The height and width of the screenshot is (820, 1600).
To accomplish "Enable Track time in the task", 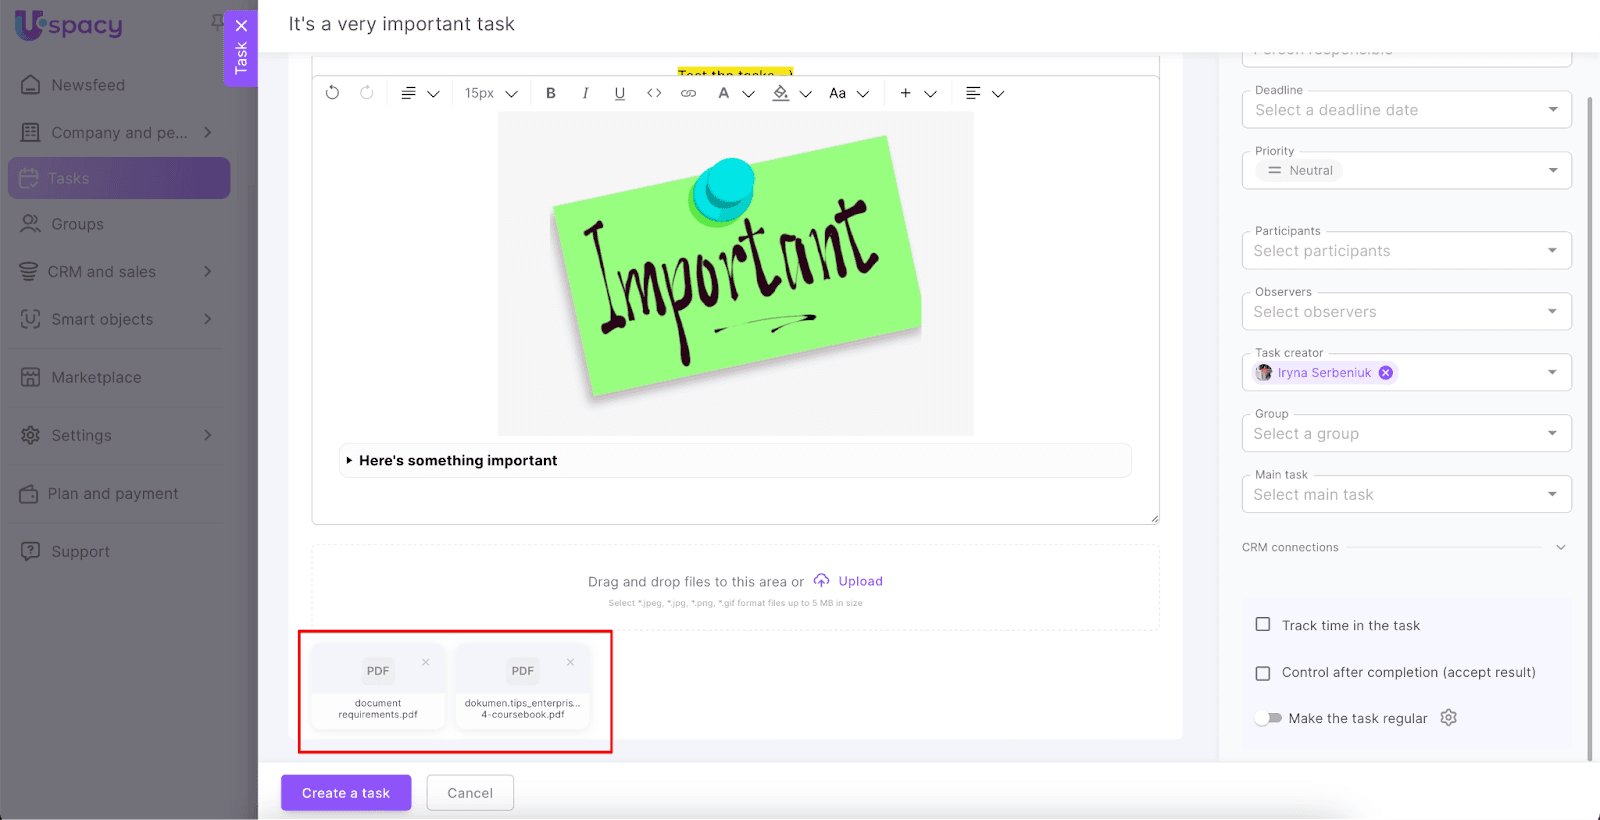I will coord(1263,625).
